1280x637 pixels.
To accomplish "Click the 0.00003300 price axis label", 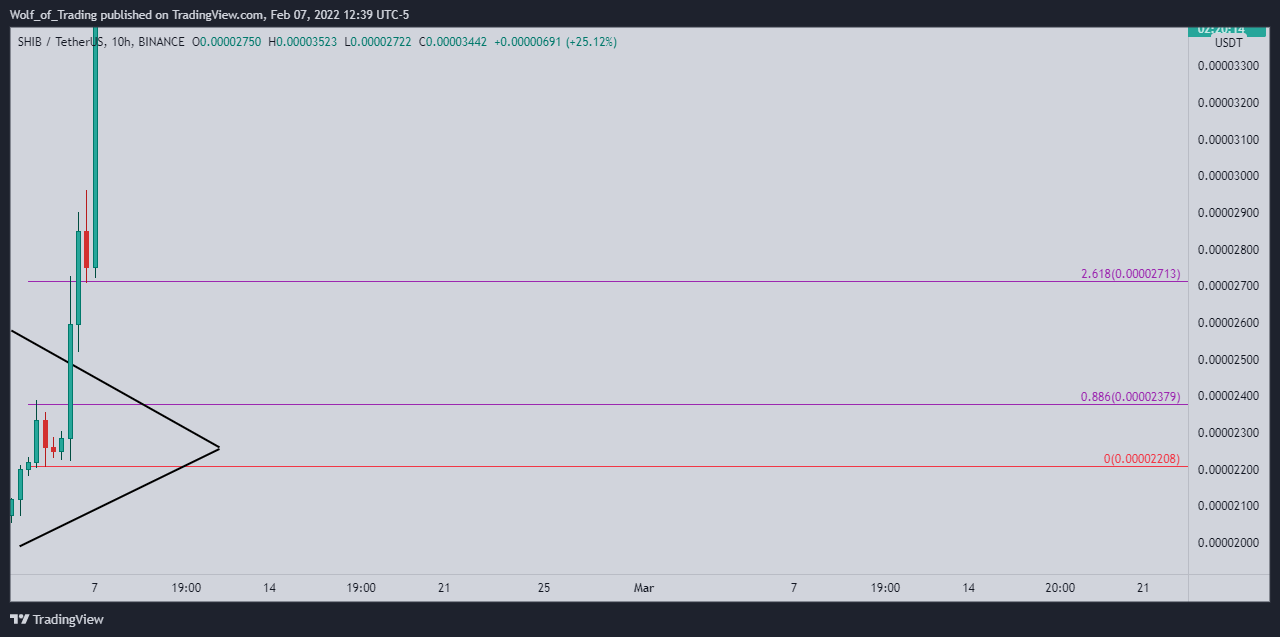I will pyautogui.click(x=1228, y=66).
